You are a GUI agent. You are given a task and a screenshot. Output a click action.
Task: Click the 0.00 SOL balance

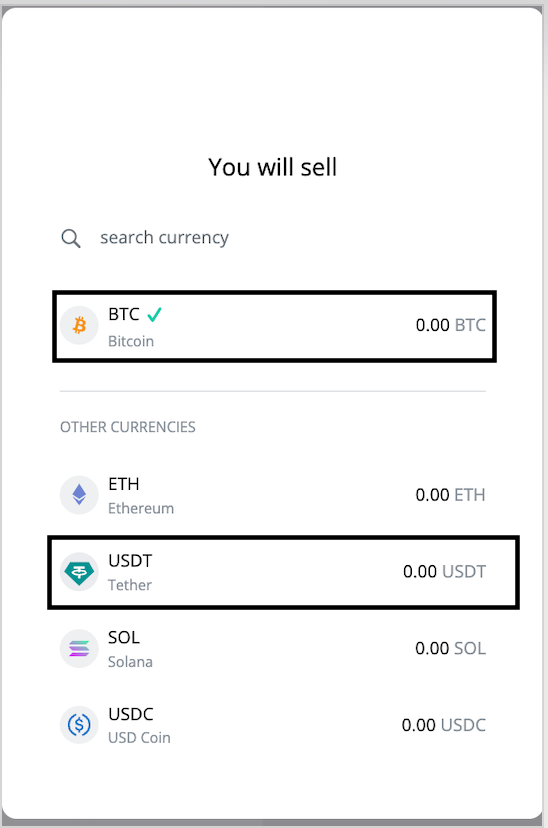(450, 648)
